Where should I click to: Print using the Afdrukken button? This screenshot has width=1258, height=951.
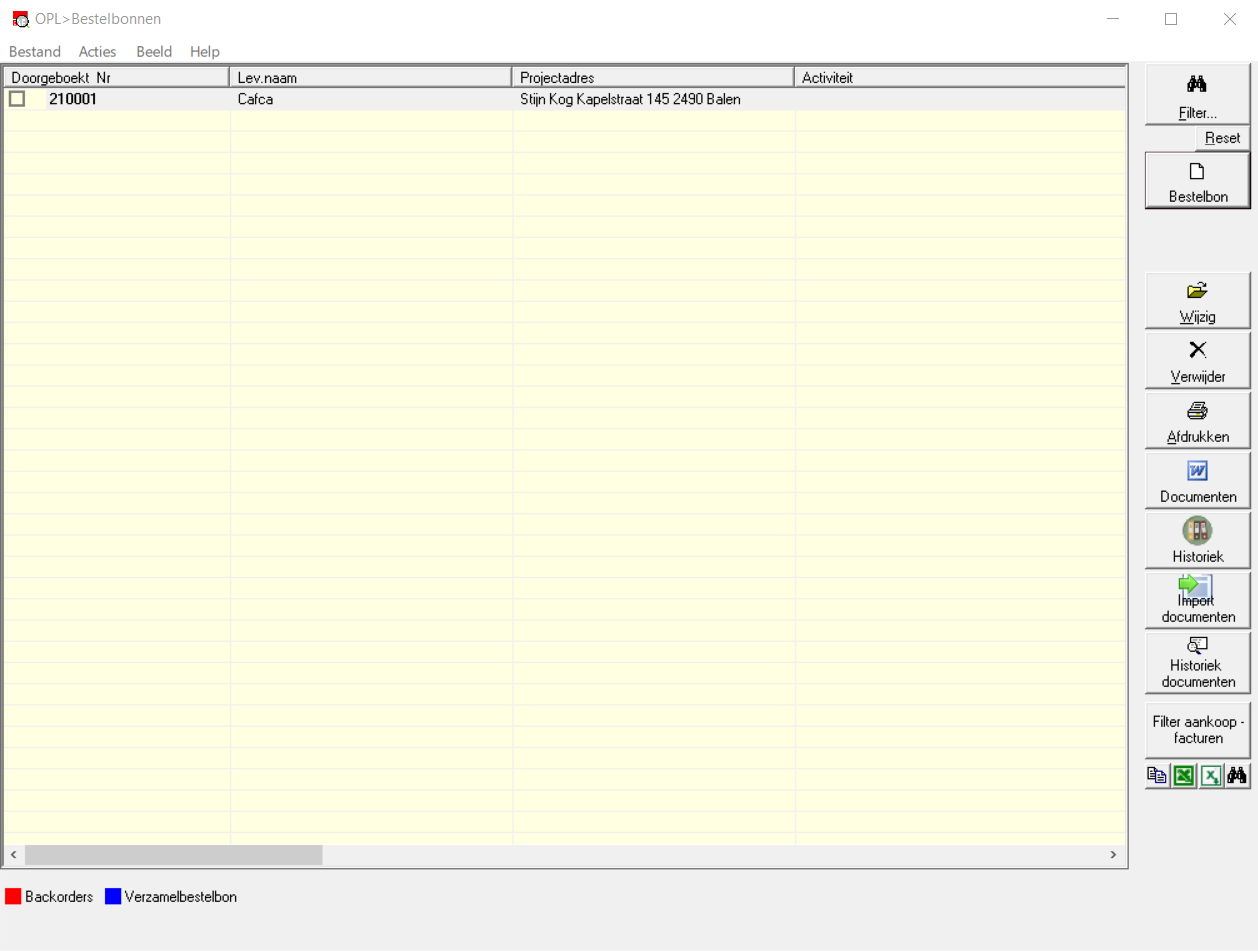pyautogui.click(x=1197, y=421)
